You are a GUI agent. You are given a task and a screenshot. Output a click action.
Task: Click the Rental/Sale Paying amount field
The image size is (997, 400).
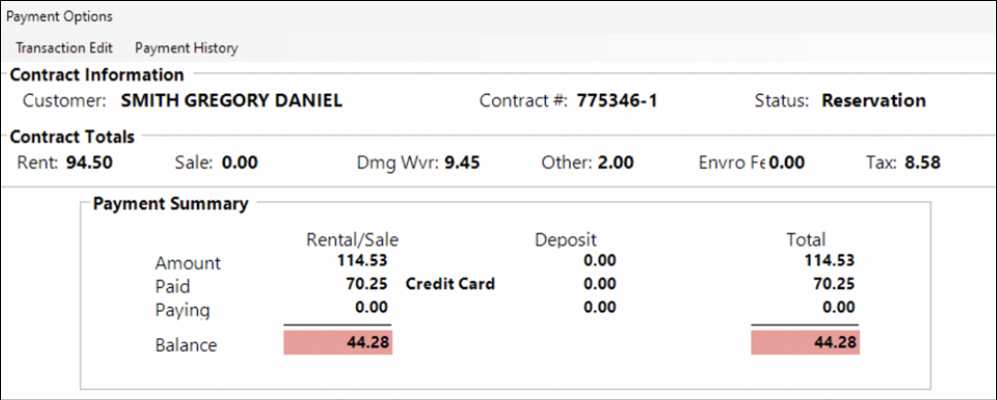point(372,308)
